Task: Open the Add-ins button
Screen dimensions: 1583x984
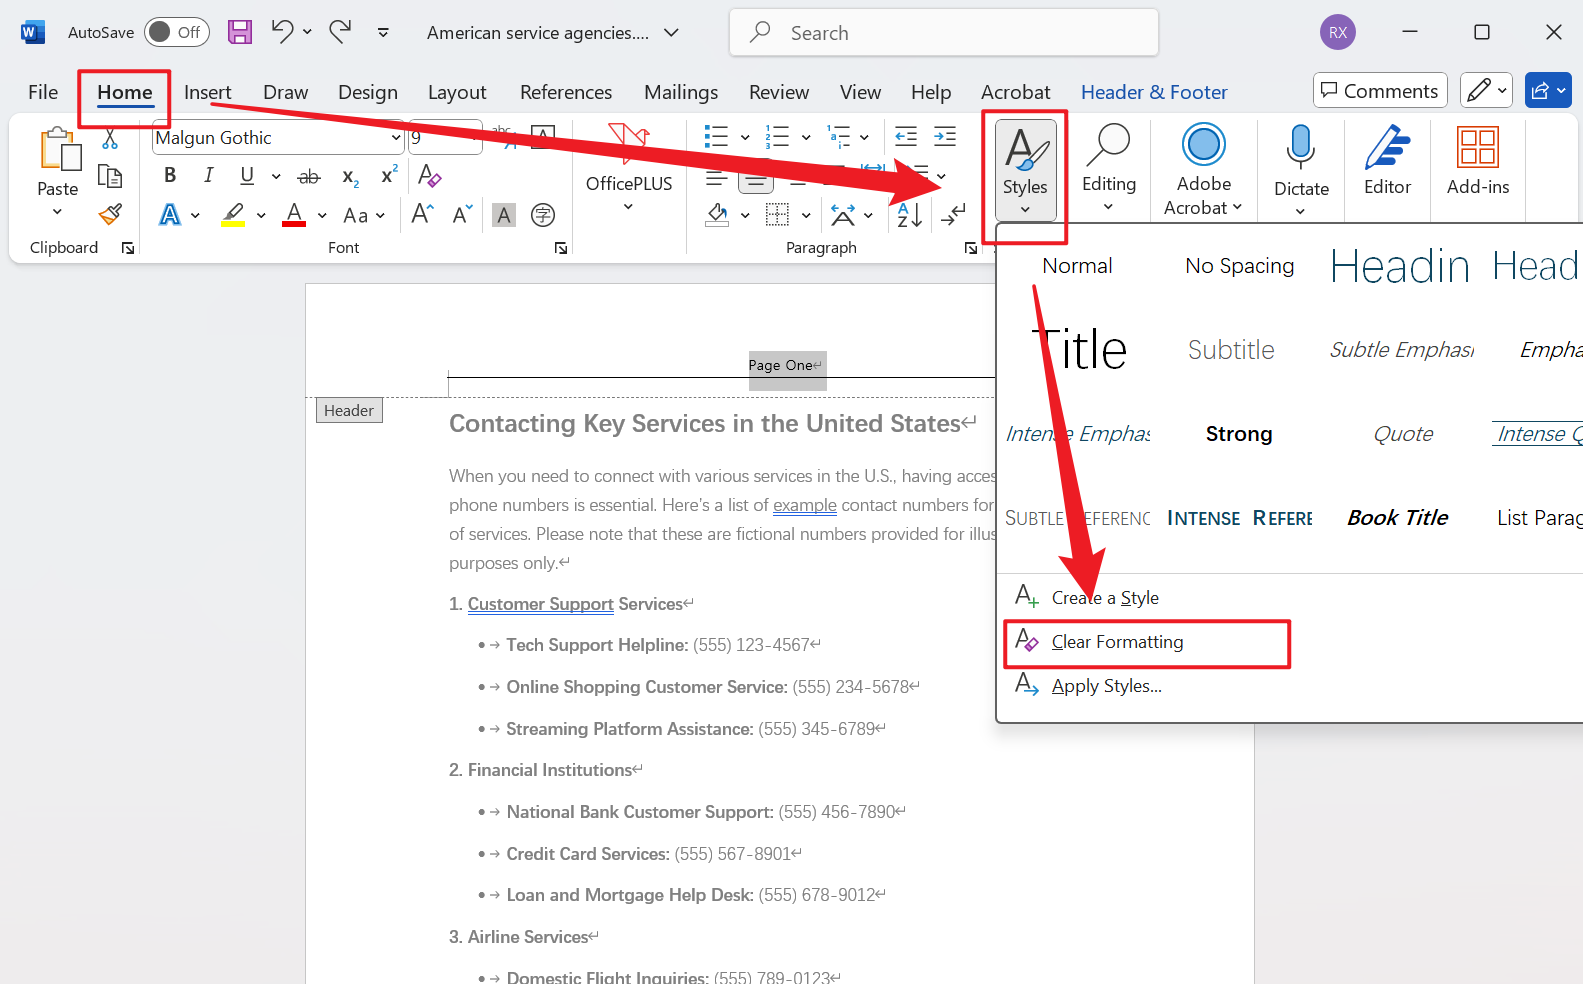Action: [1477, 162]
